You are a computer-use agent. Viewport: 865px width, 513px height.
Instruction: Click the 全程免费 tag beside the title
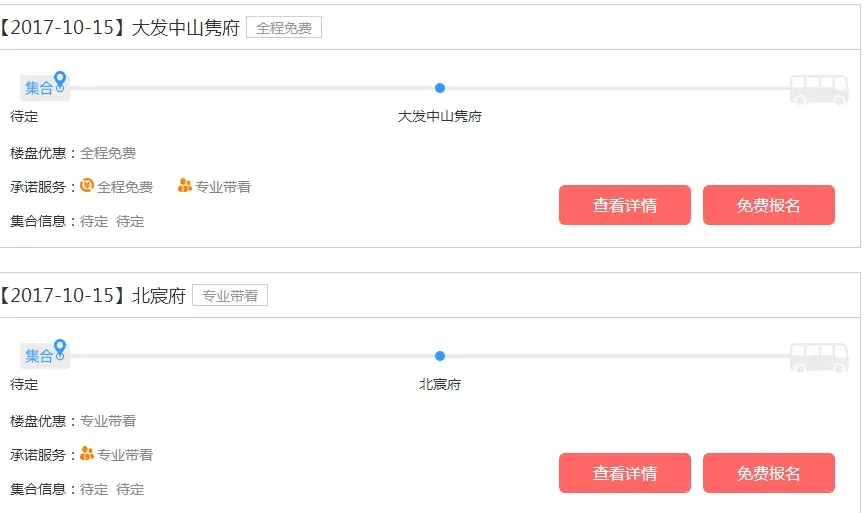[x=284, y=28]
